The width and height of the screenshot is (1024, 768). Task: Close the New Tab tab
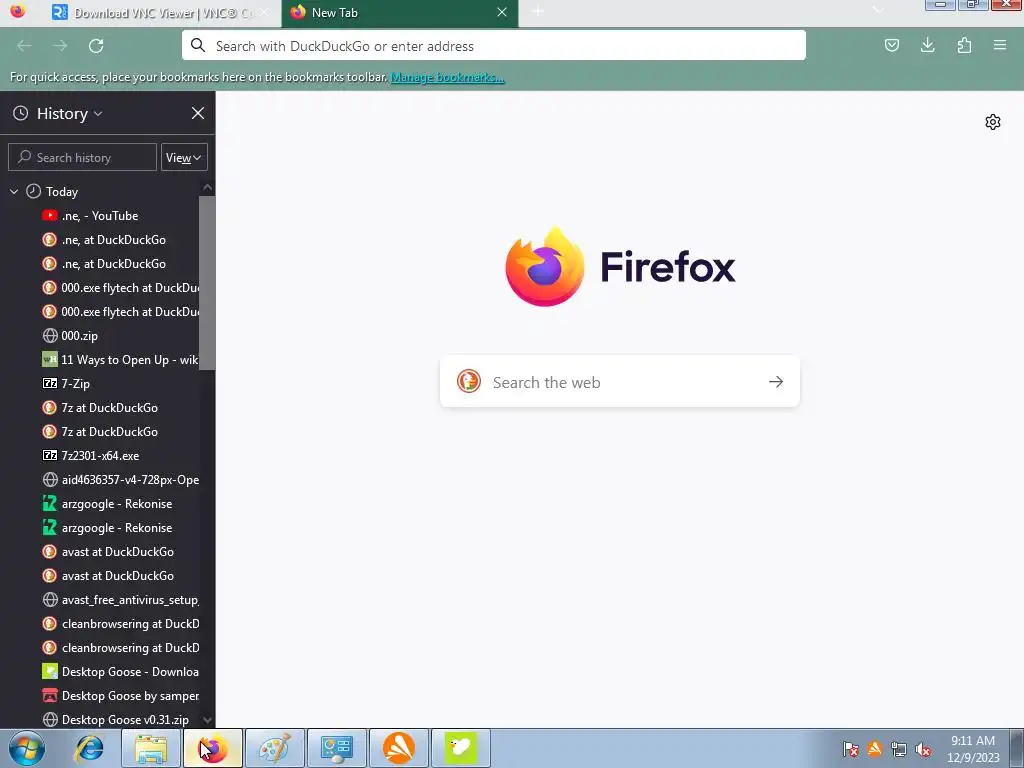pos(502,12)
